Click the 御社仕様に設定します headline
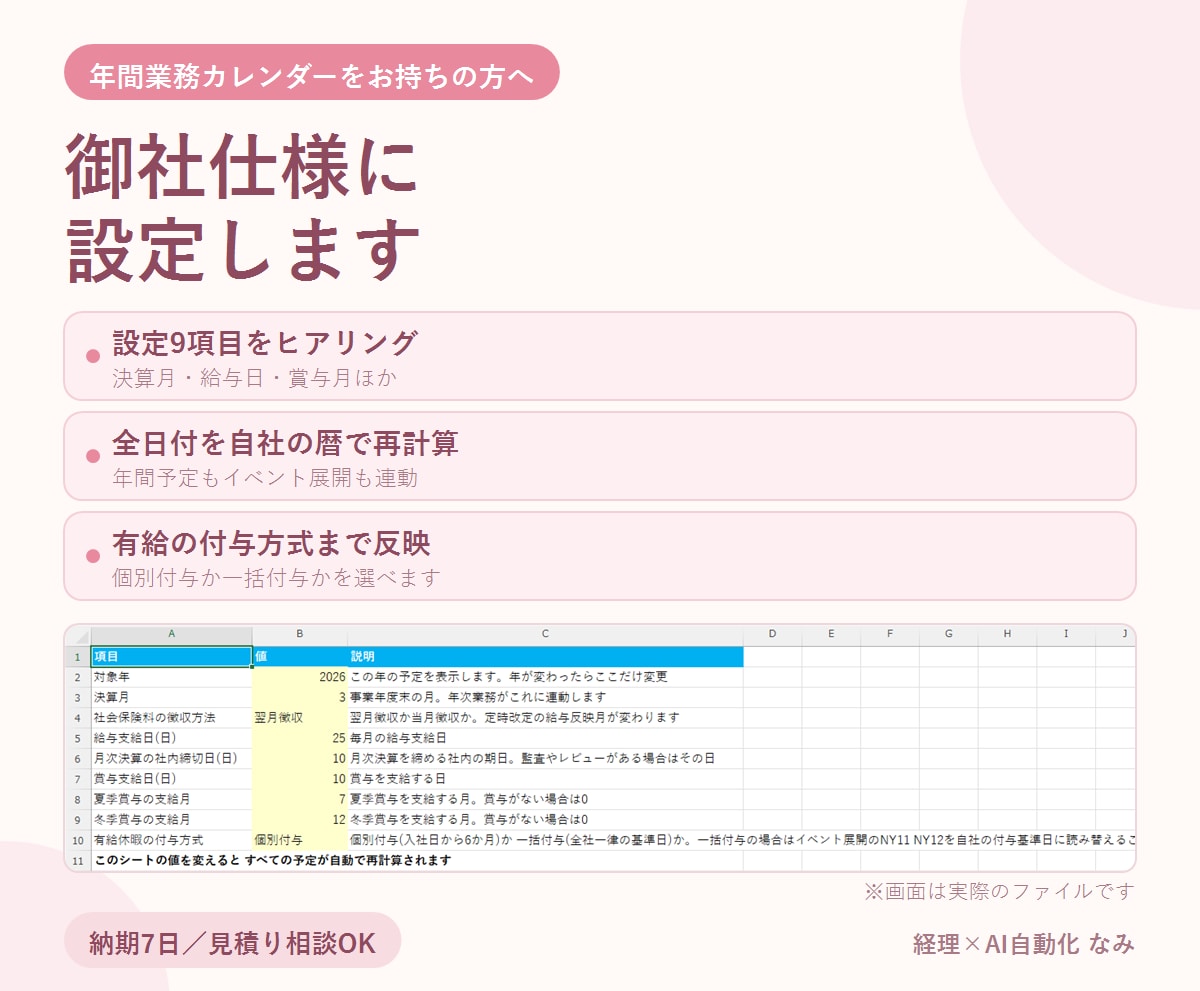This screenshot has height=991, width=1200. click(x=243, y=209)
